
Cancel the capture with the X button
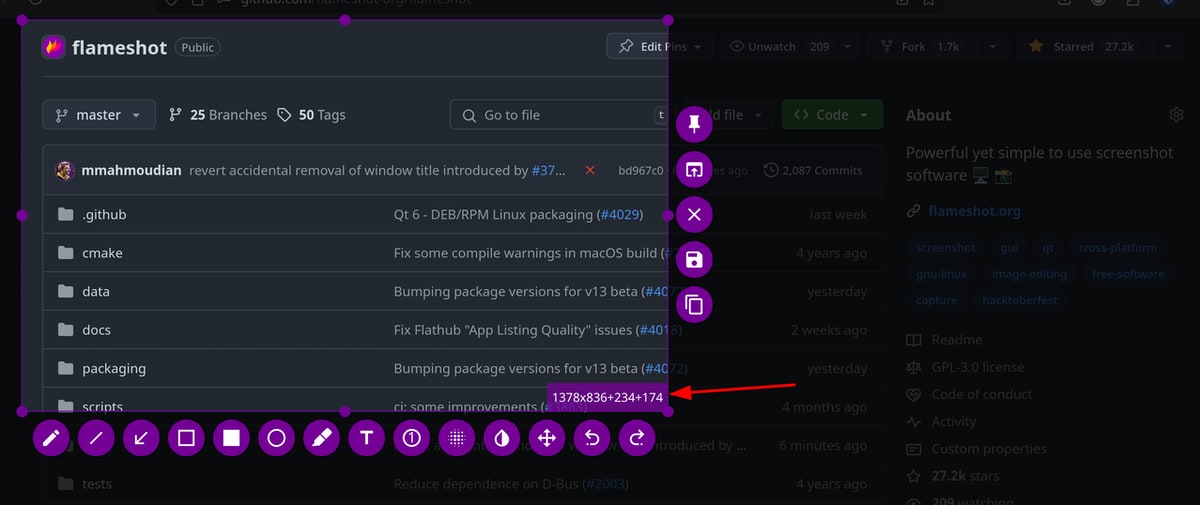tap(694, 215)
